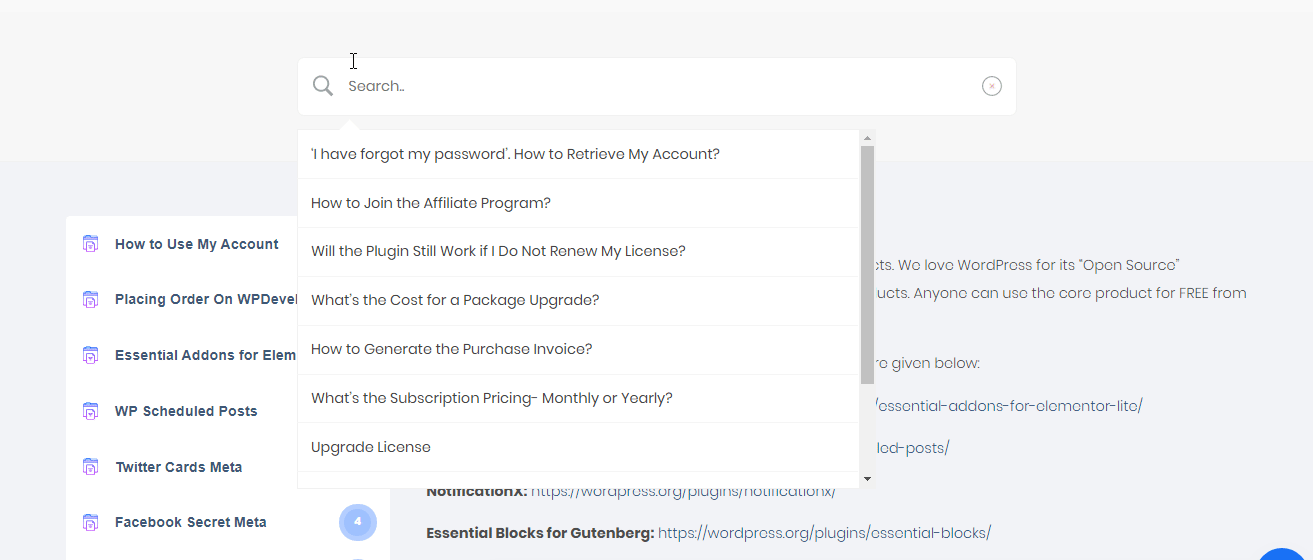Click the document icon beside Placing Order On WPDeveloper
This screenshot has width=1313, height=560.
(90, 299)
